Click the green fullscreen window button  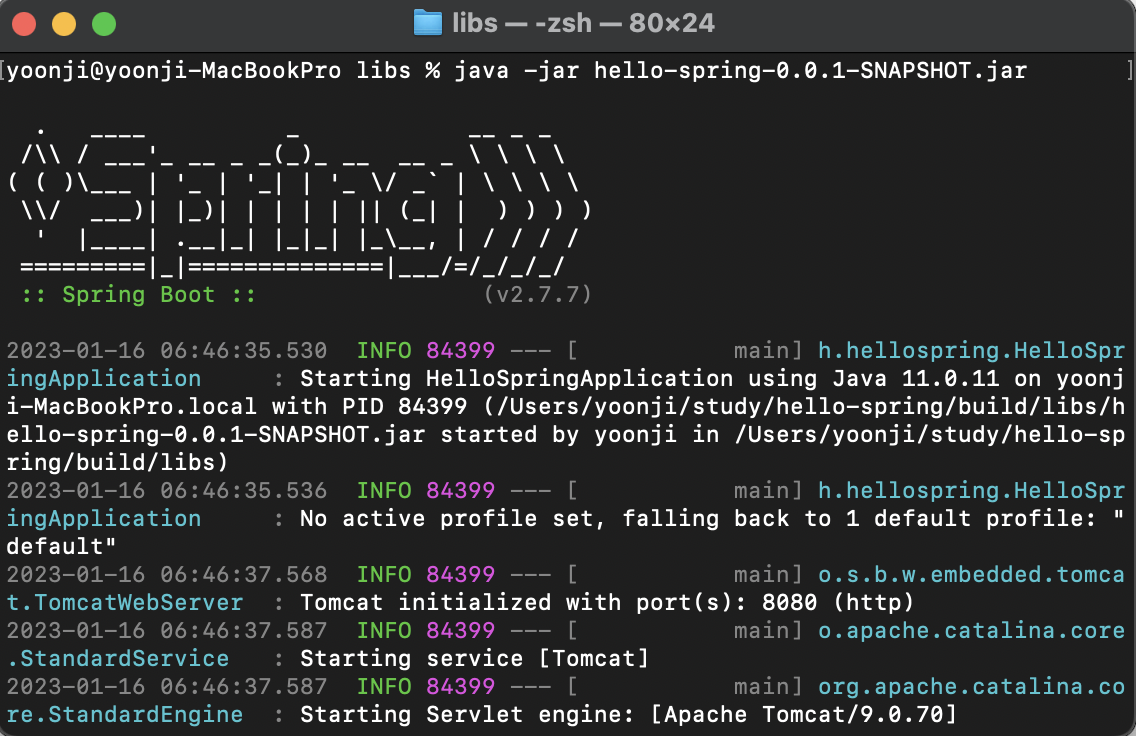[104, 24]
